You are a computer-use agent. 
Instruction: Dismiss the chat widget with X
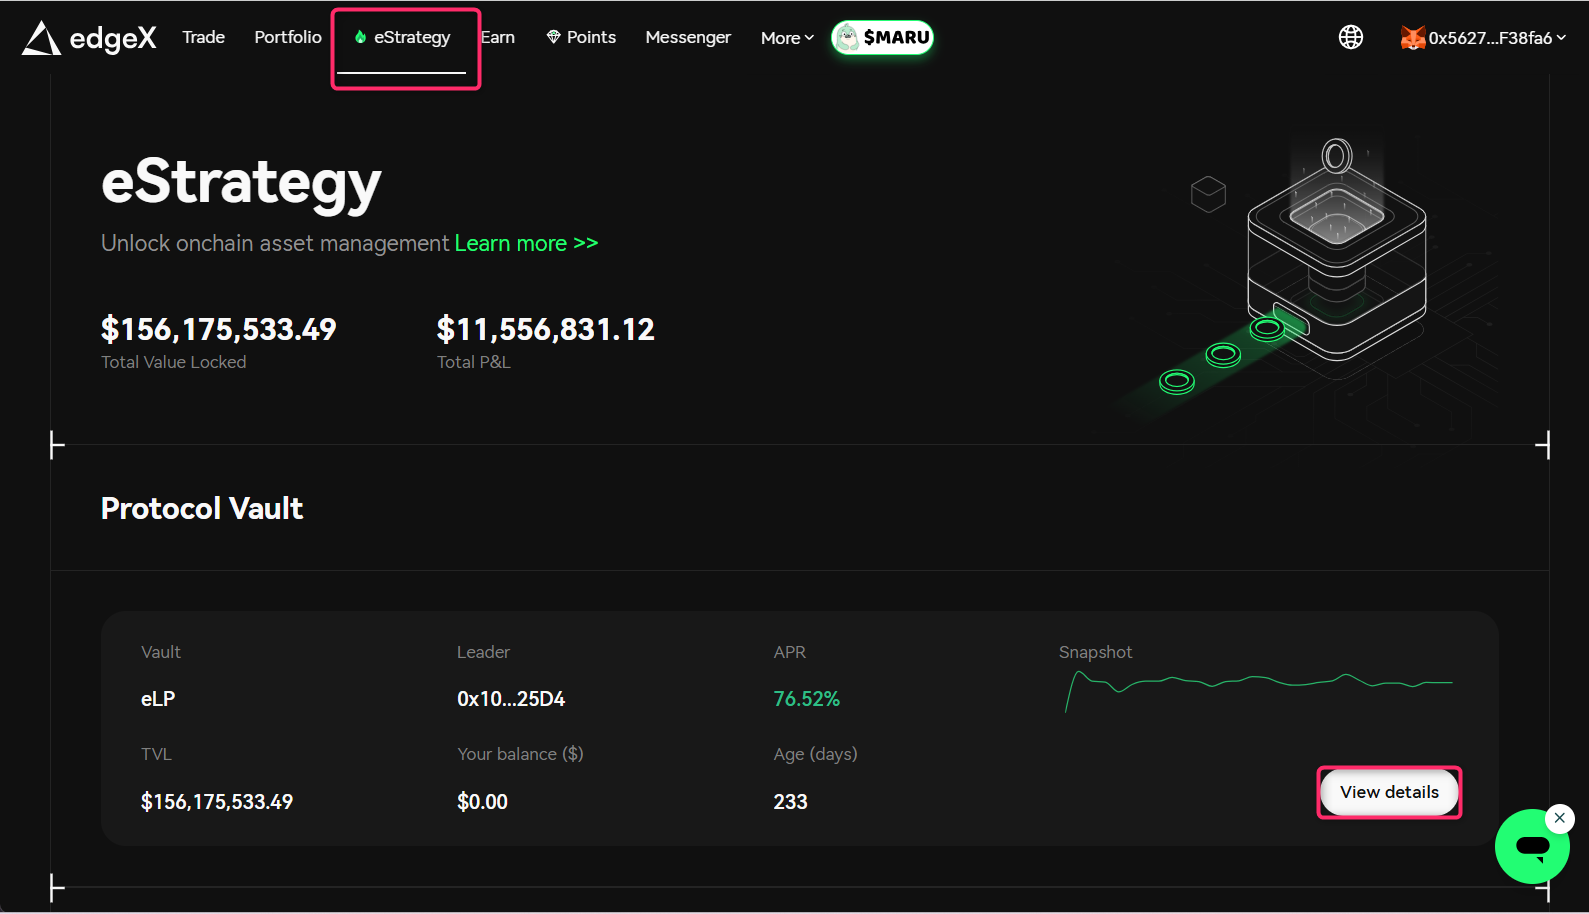(x=1559, y=818)
